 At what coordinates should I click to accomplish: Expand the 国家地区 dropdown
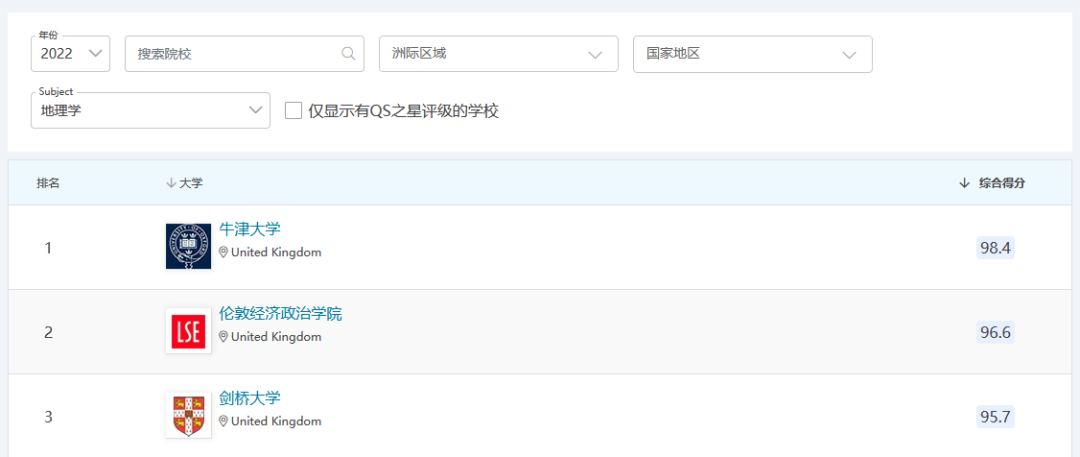pos(752,54)
